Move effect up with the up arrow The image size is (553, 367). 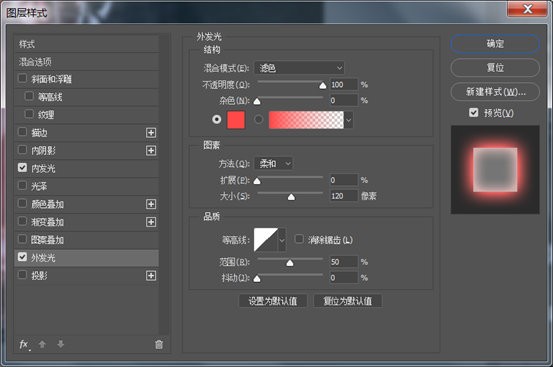click(x=42, y=344)
